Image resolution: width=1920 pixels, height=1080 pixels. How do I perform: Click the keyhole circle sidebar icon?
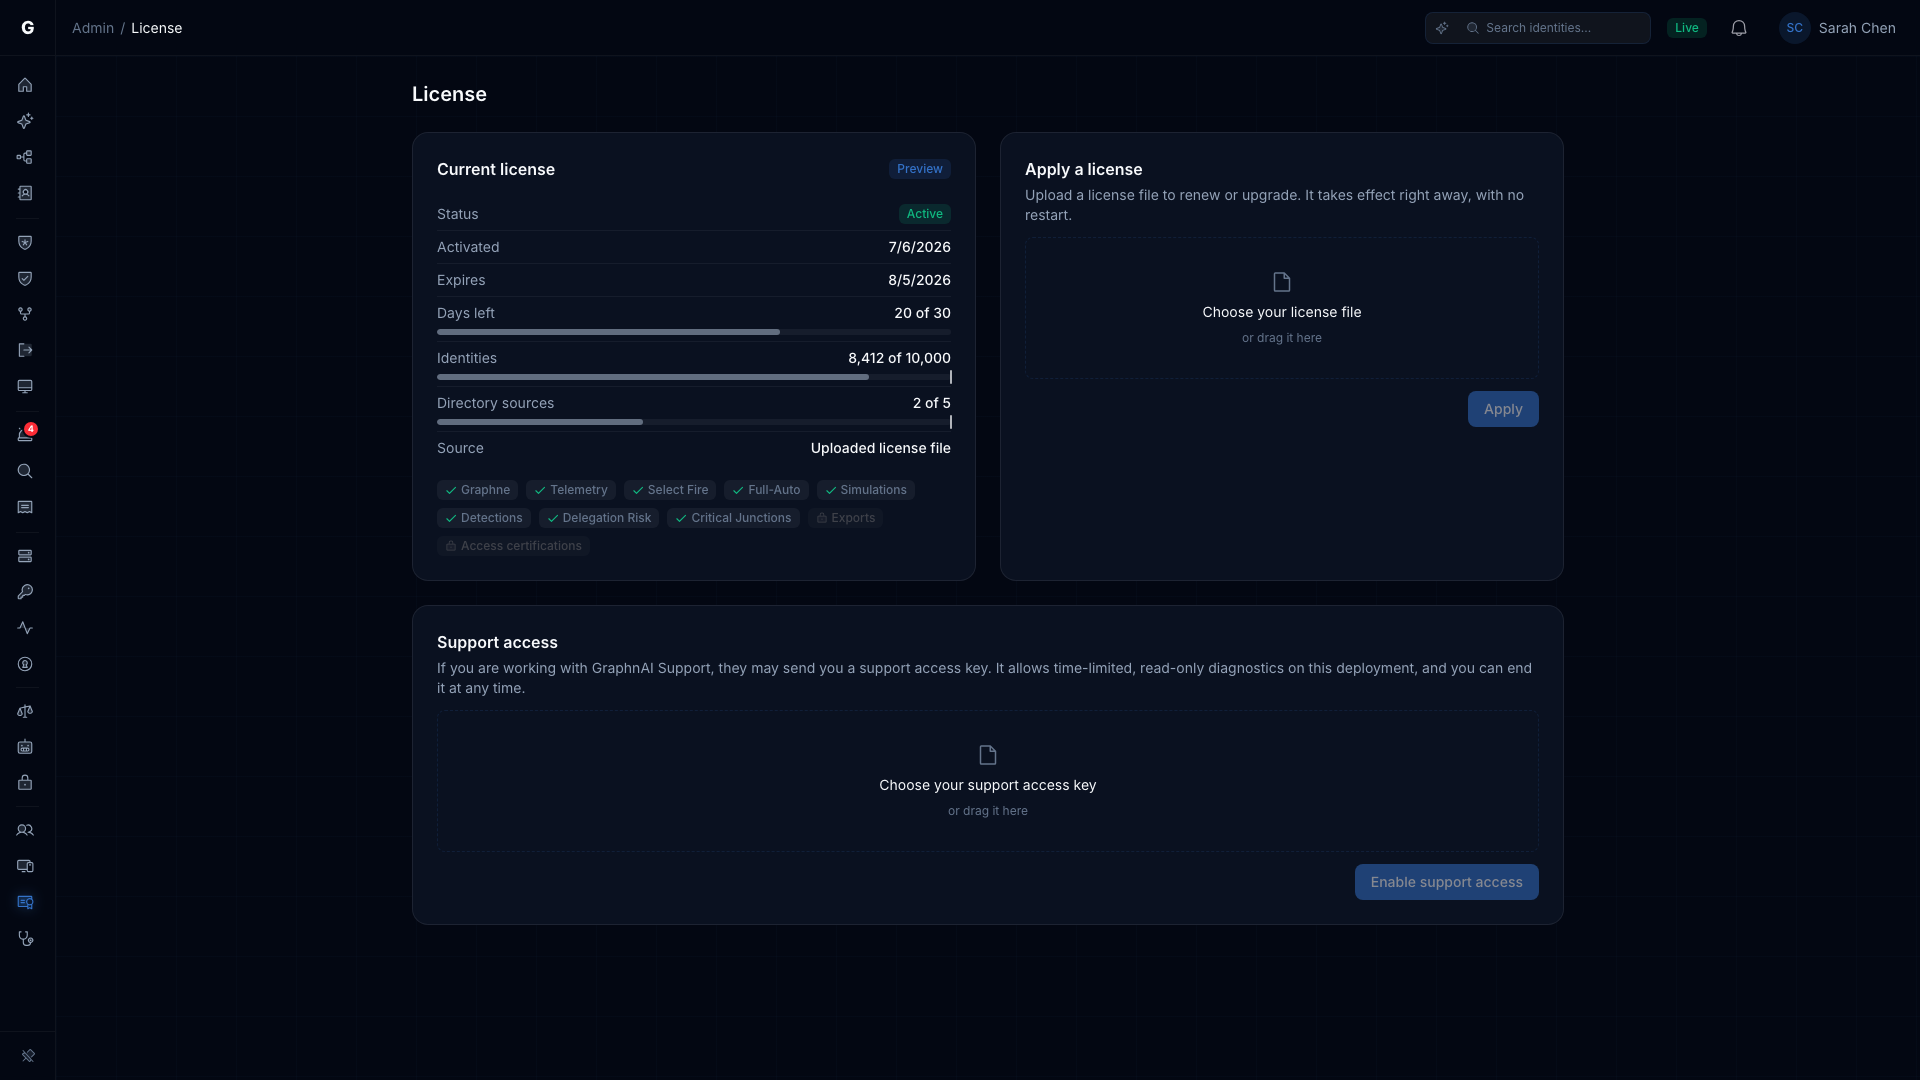tap(25, 664)
